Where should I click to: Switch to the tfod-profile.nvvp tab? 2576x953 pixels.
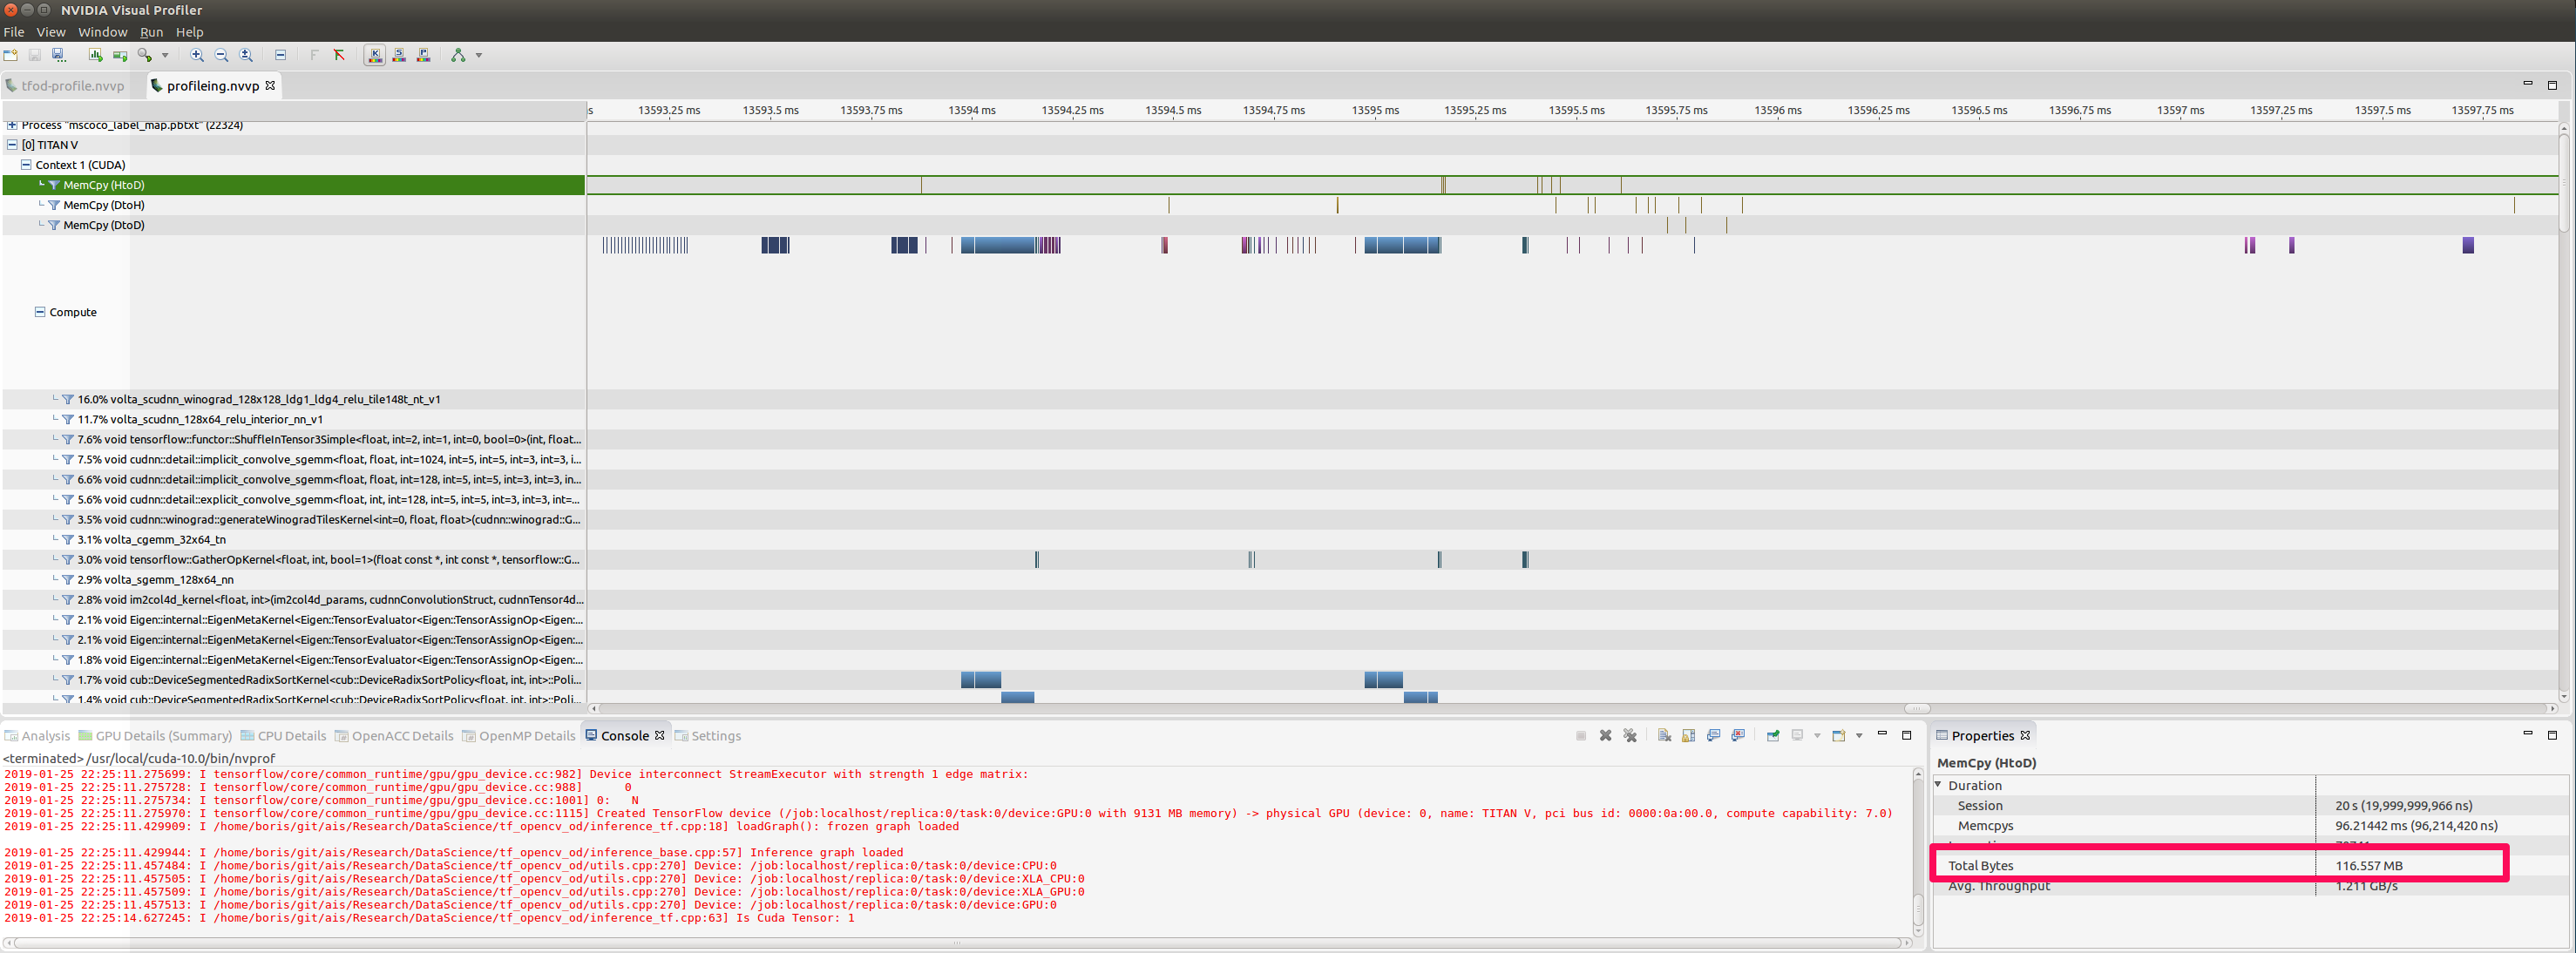coord(72,86)
